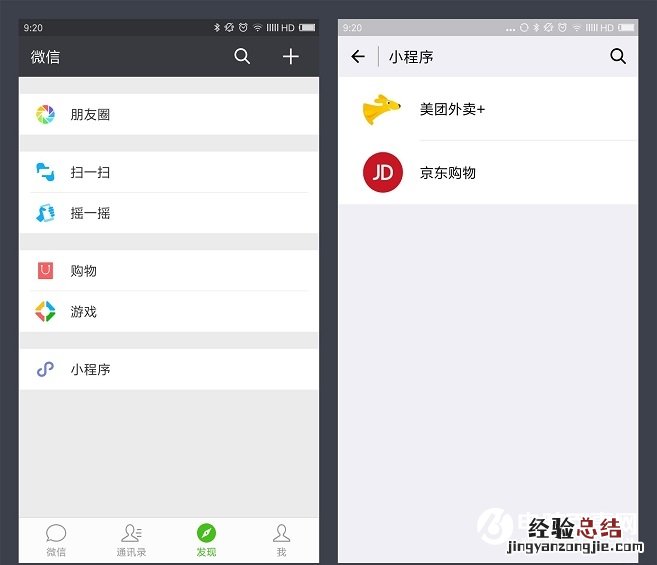Switch to the 通讯录 contacts bottom tab

131,540
